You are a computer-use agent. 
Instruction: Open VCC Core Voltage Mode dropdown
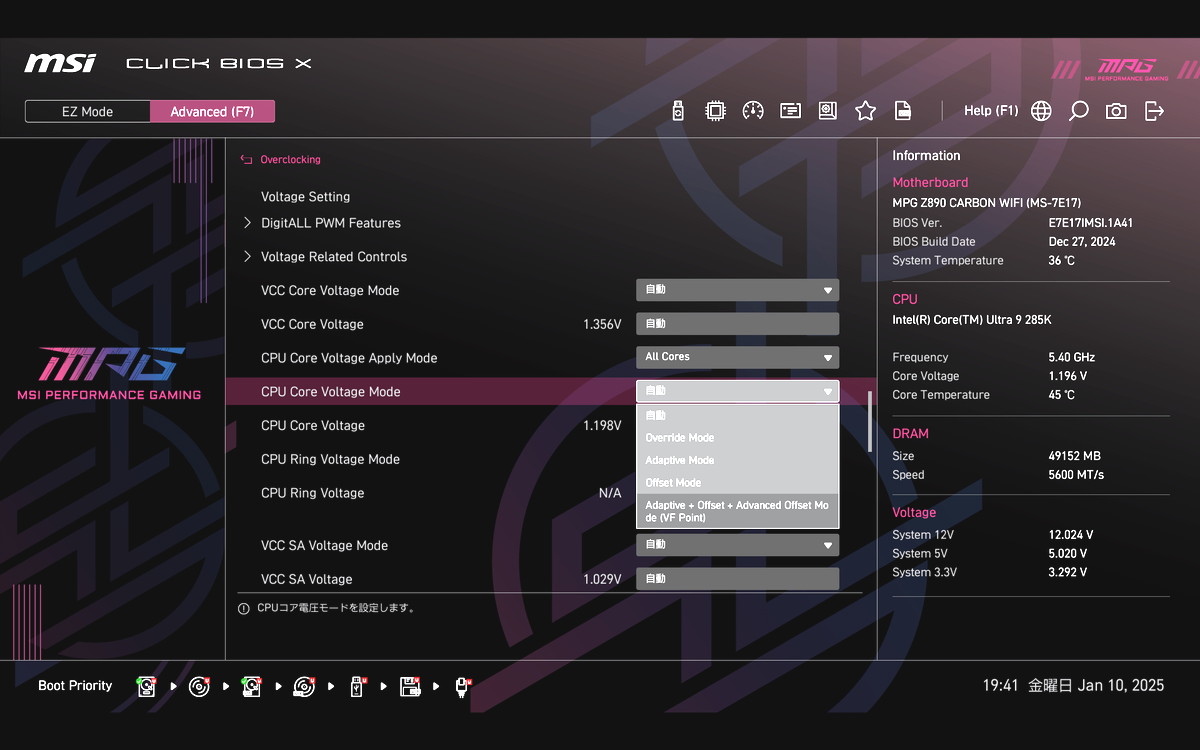coord(737,290)
